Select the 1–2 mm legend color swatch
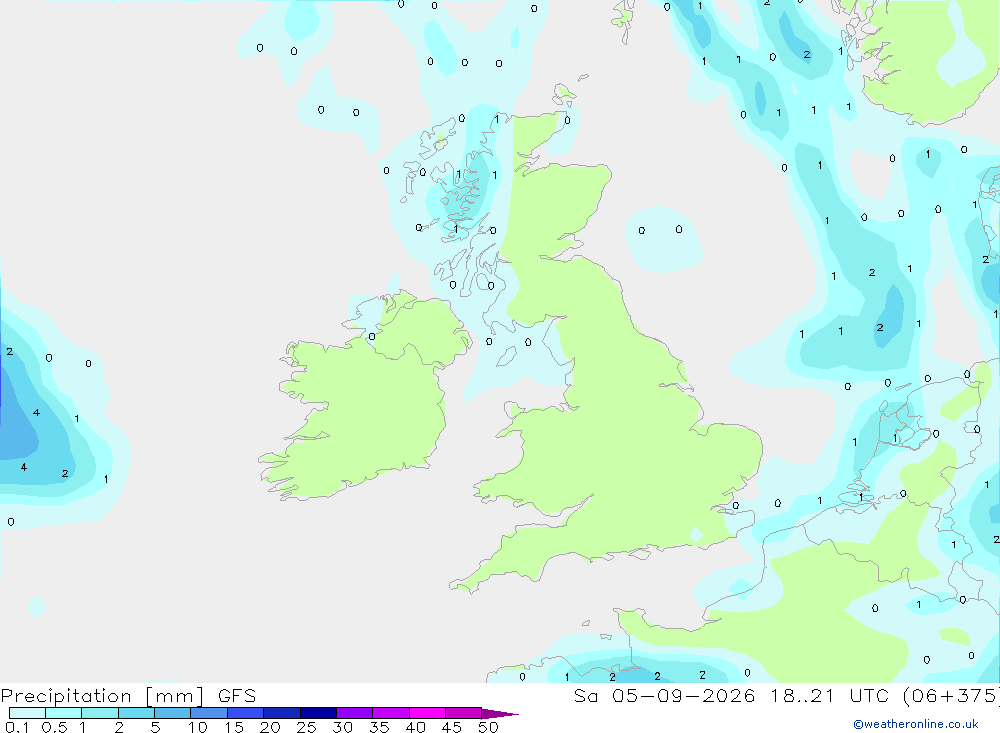 tap(99, 713)
